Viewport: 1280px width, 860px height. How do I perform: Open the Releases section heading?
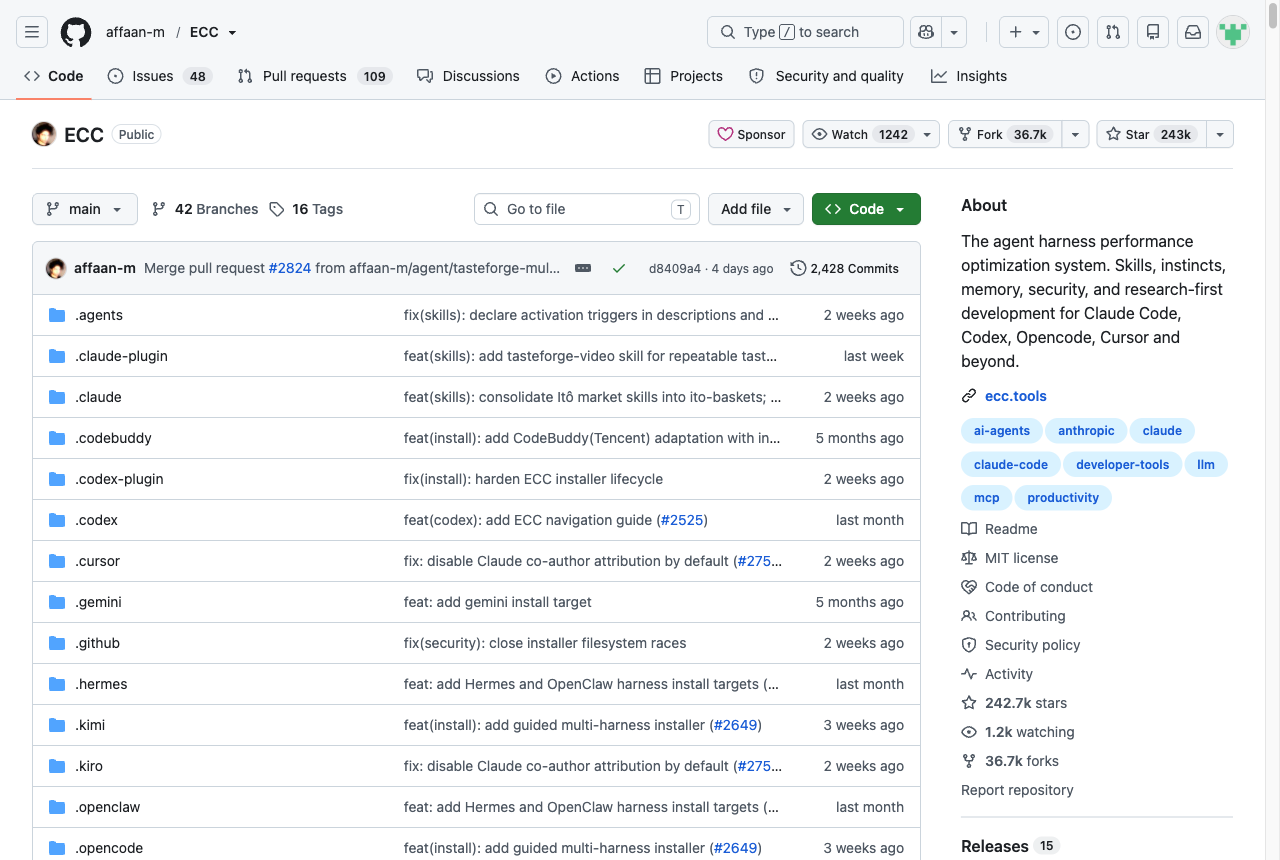(995, 846)
